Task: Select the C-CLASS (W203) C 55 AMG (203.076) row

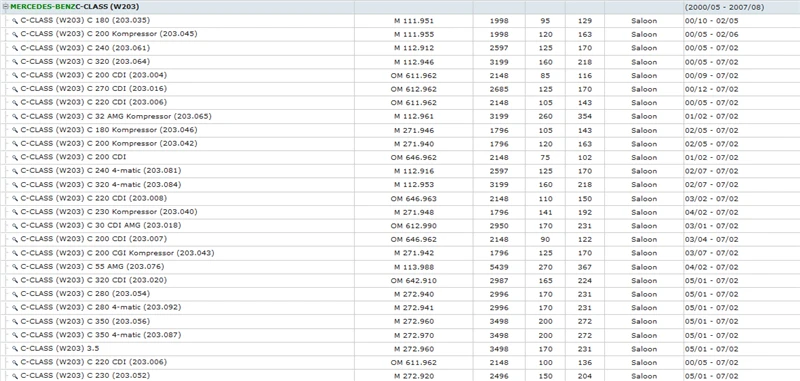Action: [x=400, y=267]
